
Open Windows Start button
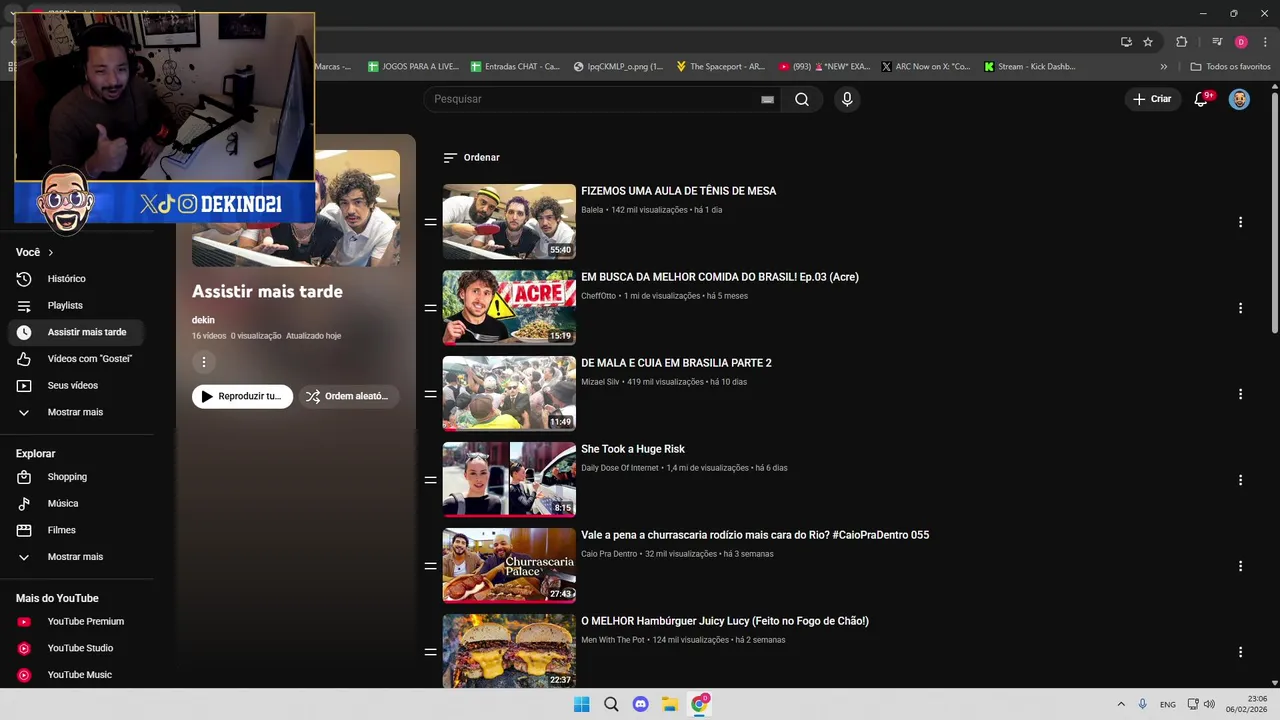(581, 704)
